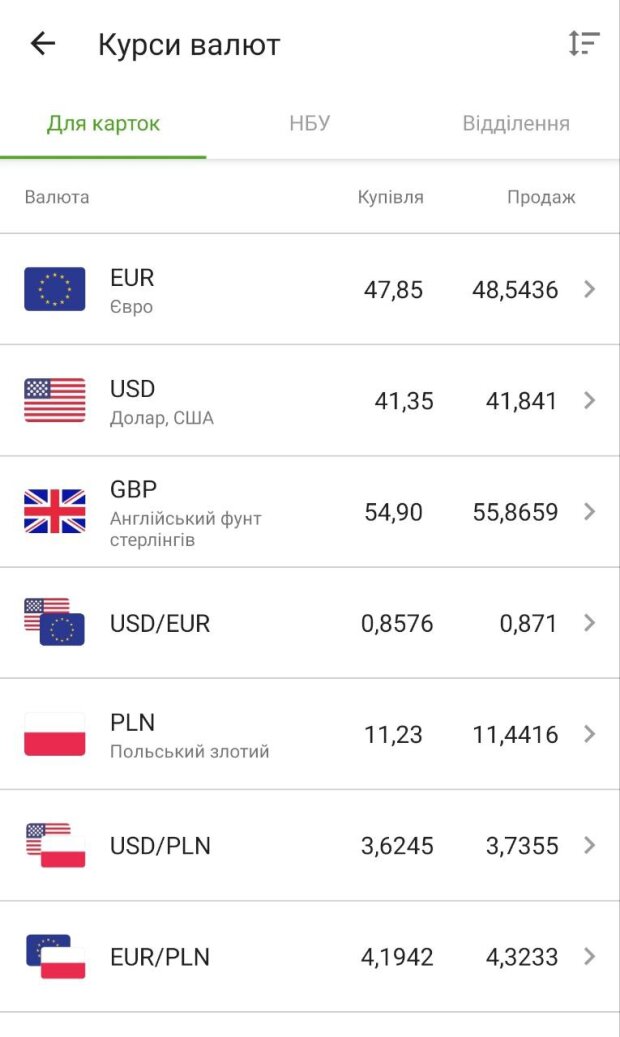Tap the EUR/PLN combined flags icon
The width and height of the screenshot is (620, 1037).
(x=55, y=956)
